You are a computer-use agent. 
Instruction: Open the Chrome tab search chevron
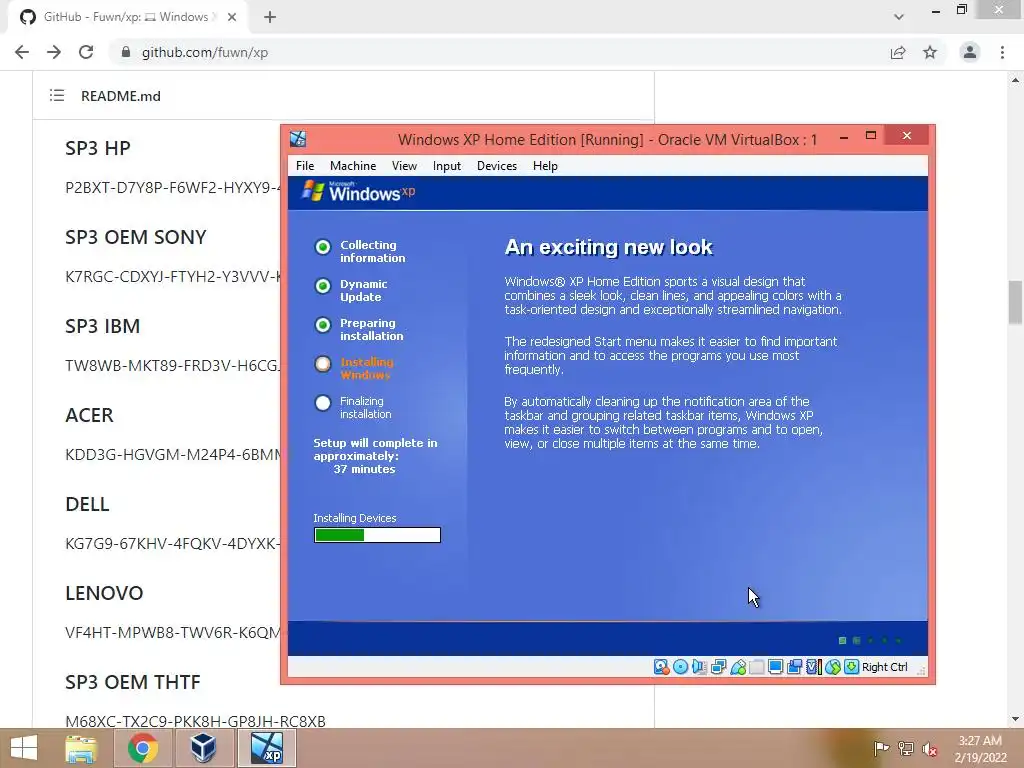(x=899, y=17)
